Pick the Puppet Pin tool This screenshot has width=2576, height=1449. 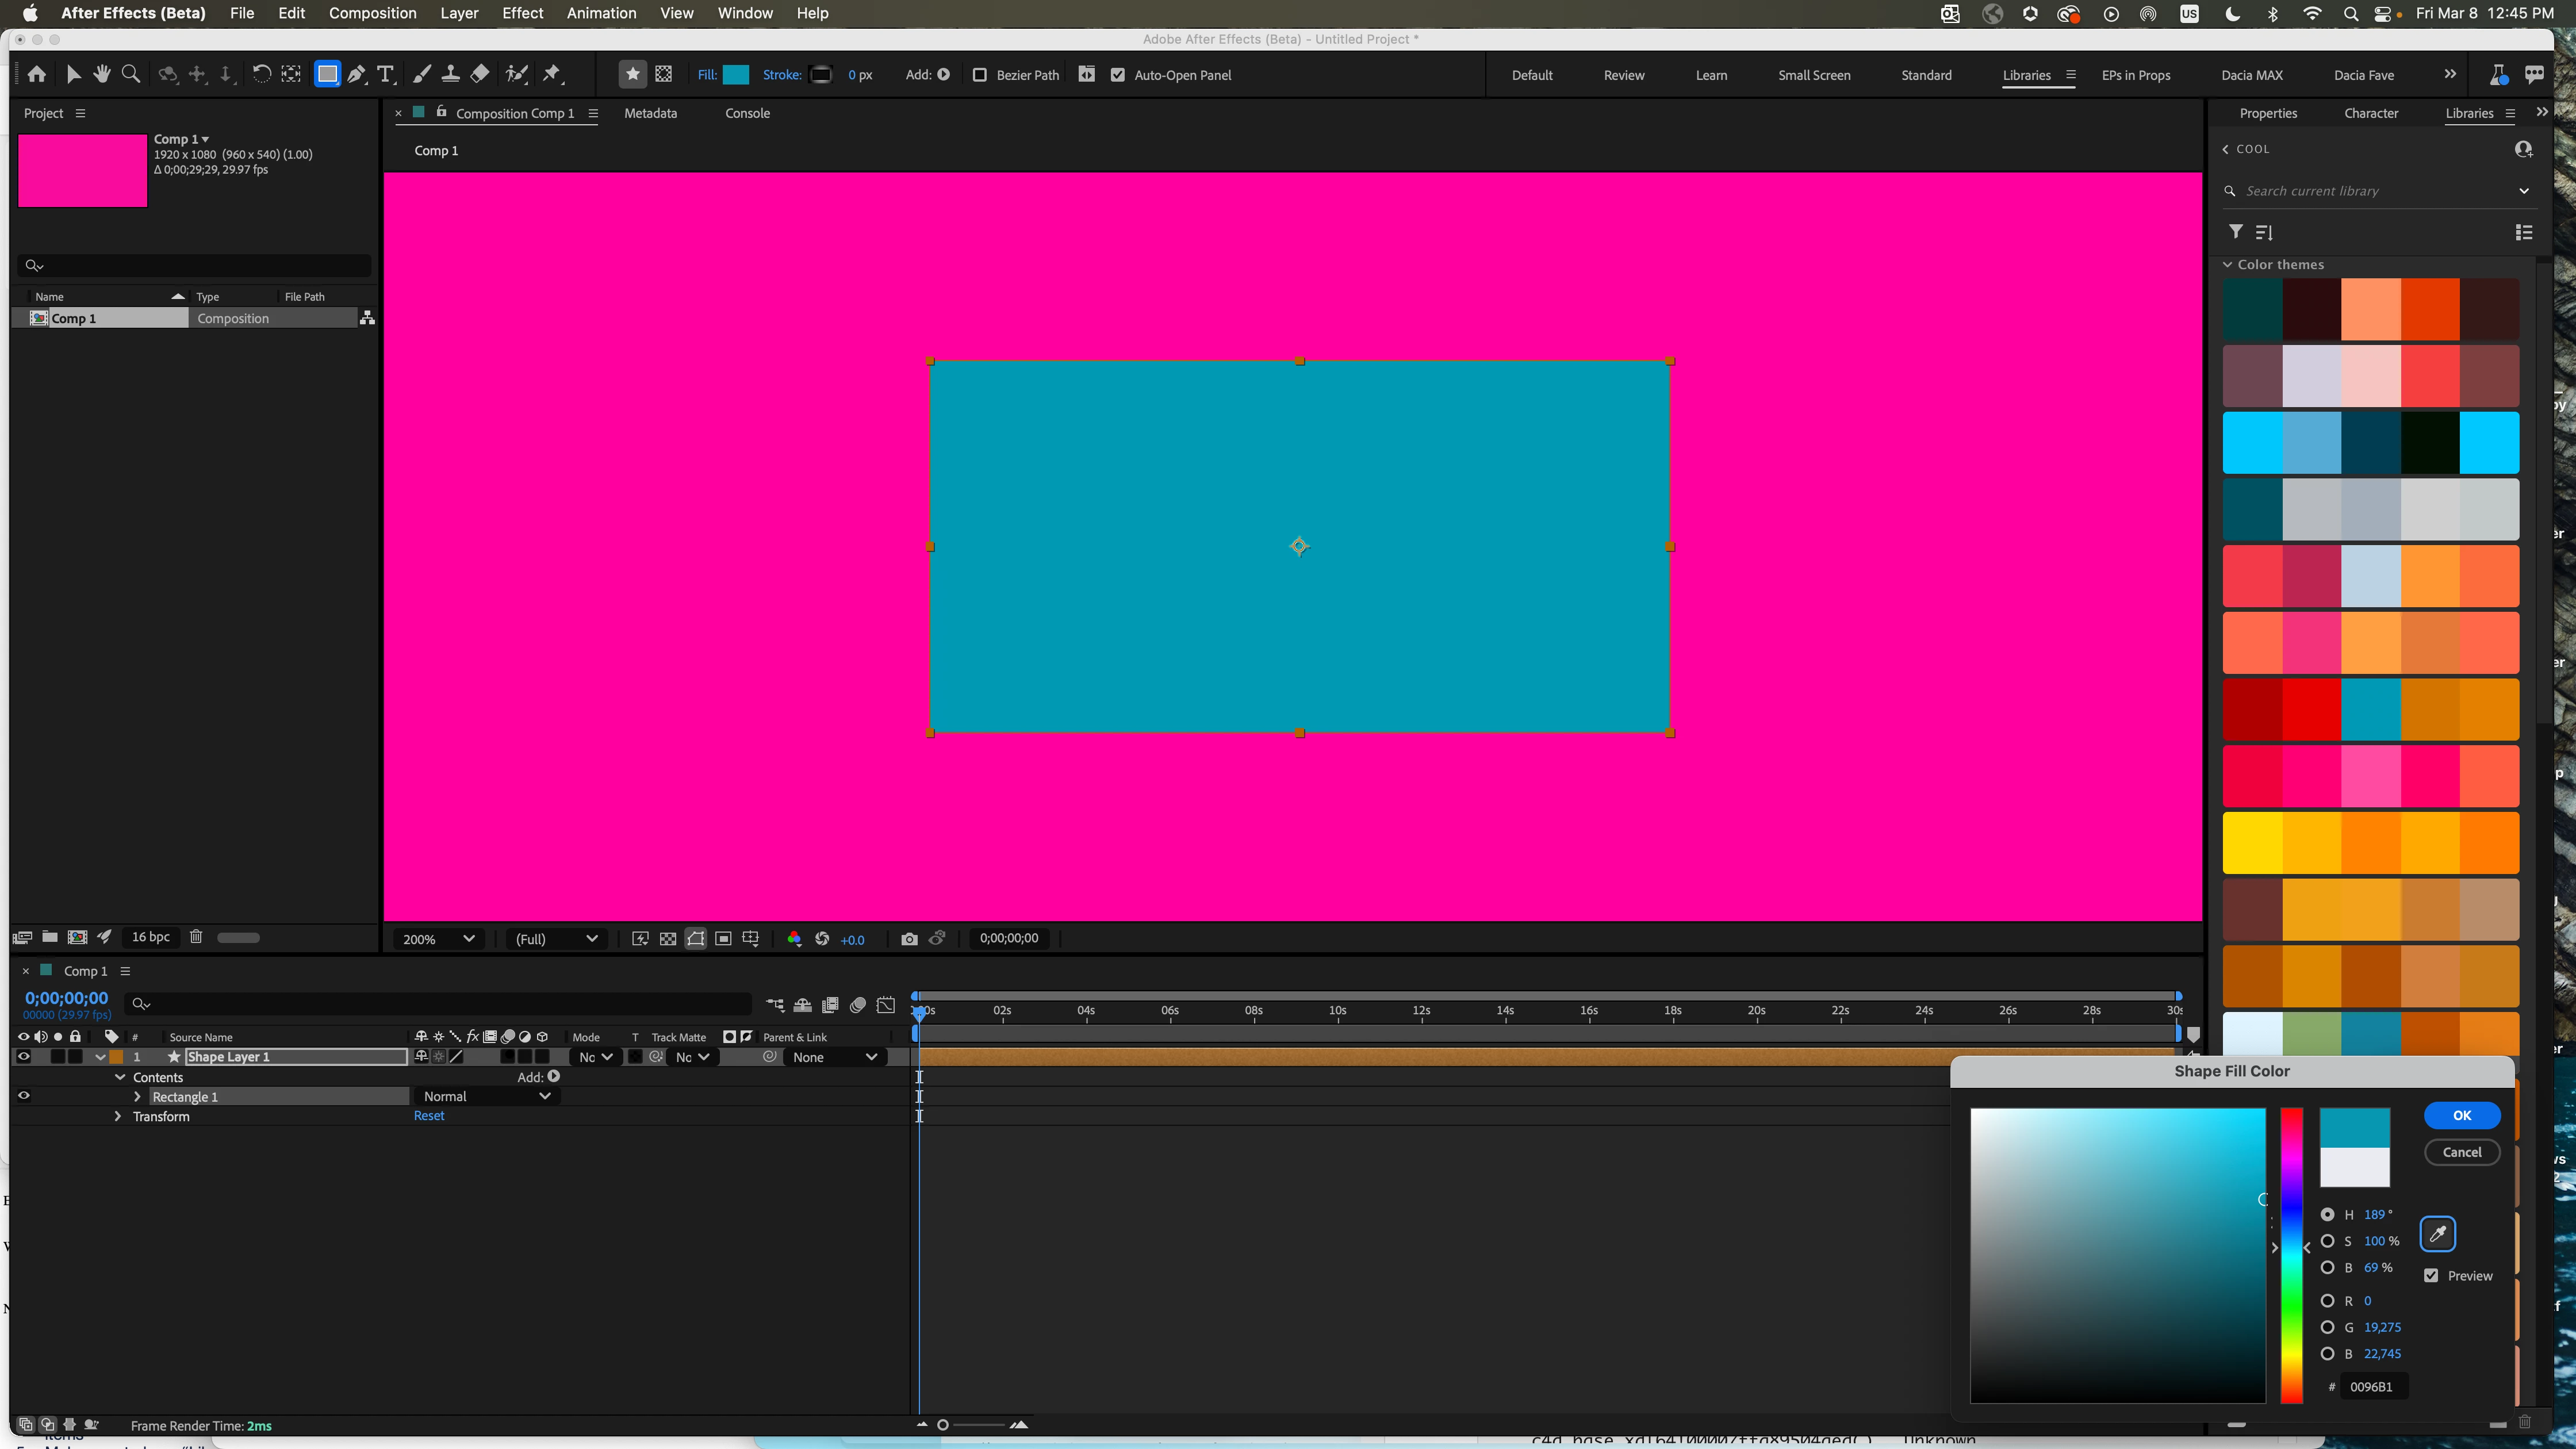point(552,74)
